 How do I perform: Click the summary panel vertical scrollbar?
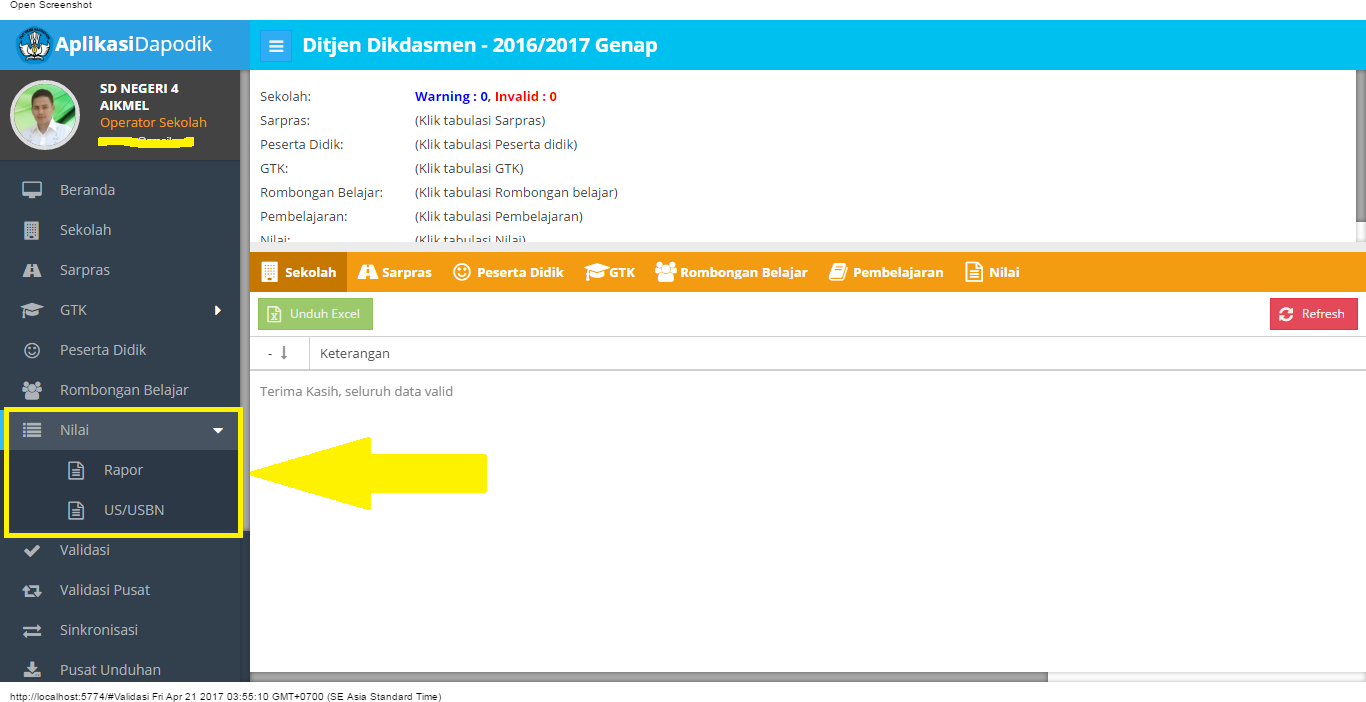click(1361, 146)
